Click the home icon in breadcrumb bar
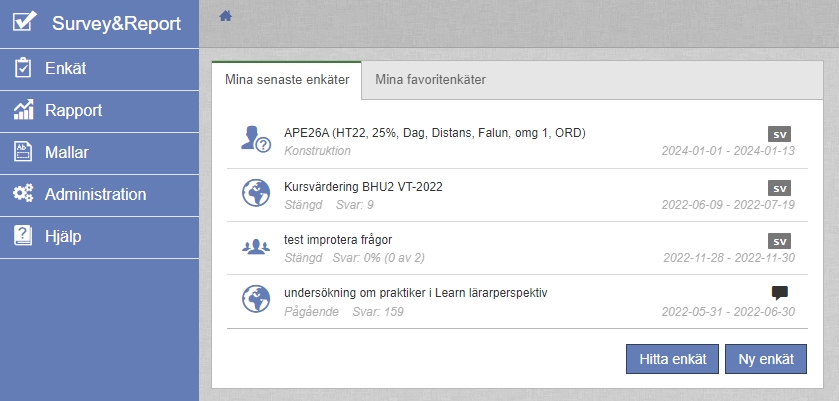This screenshot has width=839, height=401. point(226,15)
